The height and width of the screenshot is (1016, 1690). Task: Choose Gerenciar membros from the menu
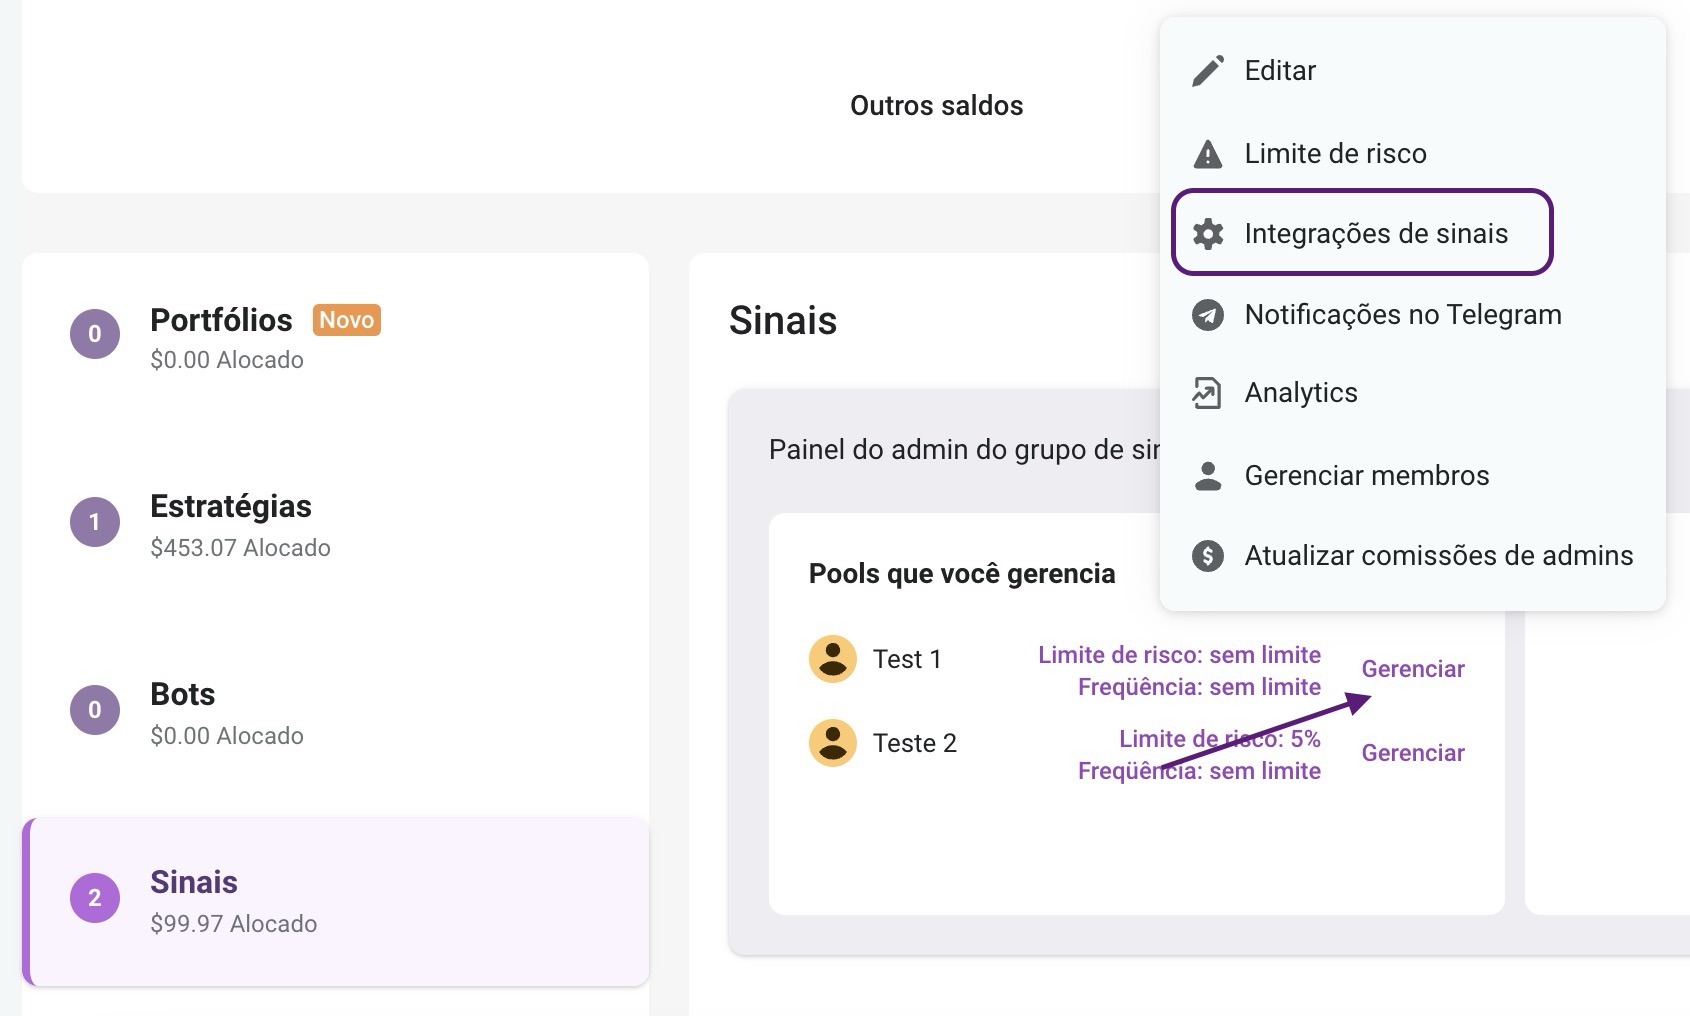pyautogui.click(x=1412, y=476)
